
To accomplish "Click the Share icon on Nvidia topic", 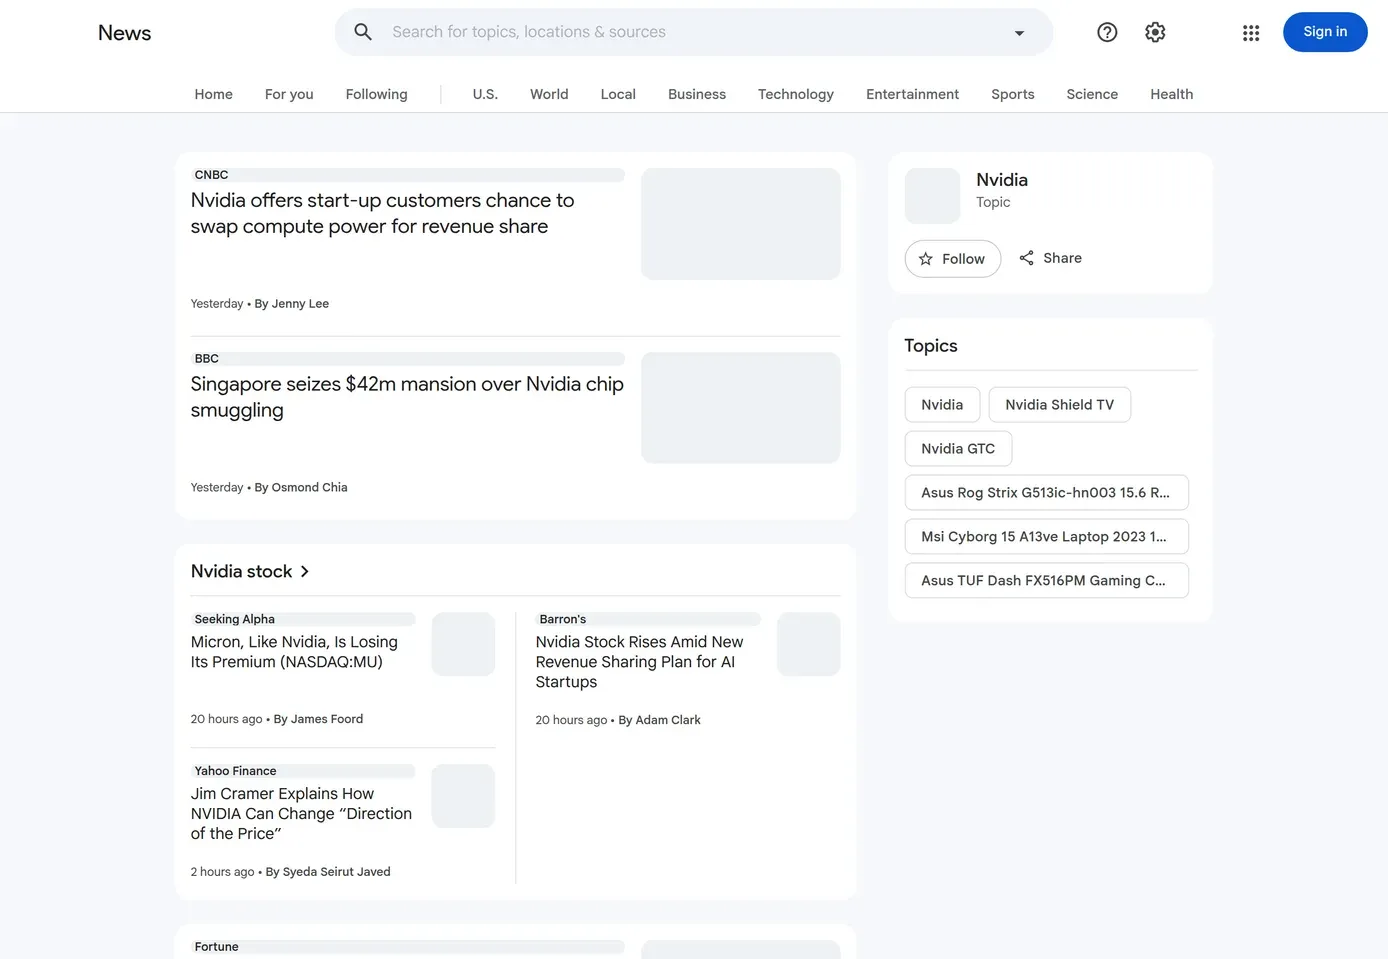I will [1026, 258].
